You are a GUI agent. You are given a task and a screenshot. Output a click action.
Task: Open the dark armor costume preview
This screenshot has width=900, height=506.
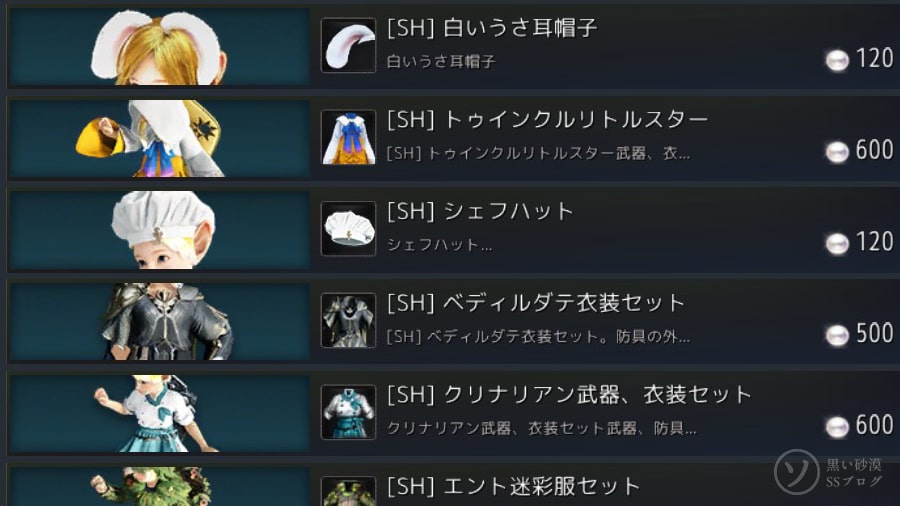coord(160,322)
